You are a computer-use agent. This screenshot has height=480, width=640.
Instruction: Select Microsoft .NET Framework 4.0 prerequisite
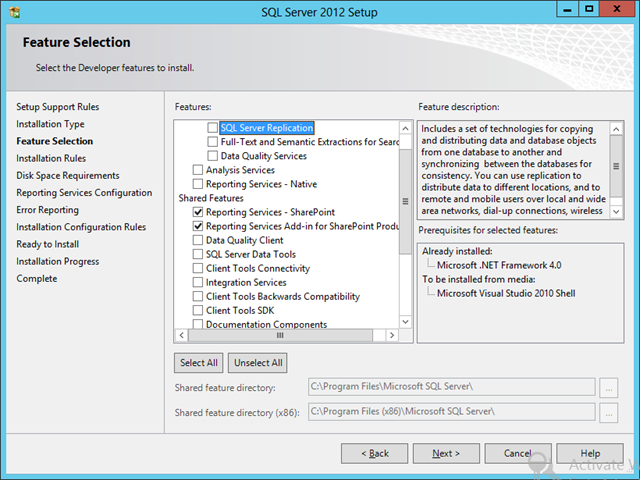point(499,265)
